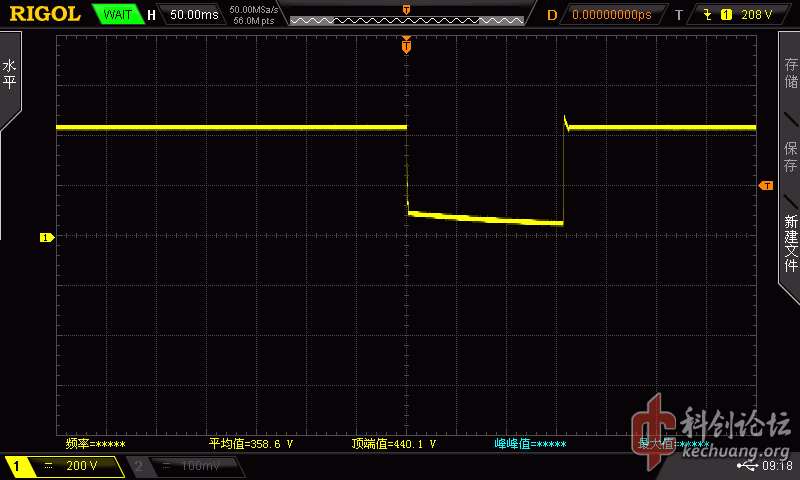Image resolution: width=800 pixels, height=480 pixels.
Task: Click the 50.00ms horizontal timebase value
Action: pyautogui.click(x=193, y=15)
